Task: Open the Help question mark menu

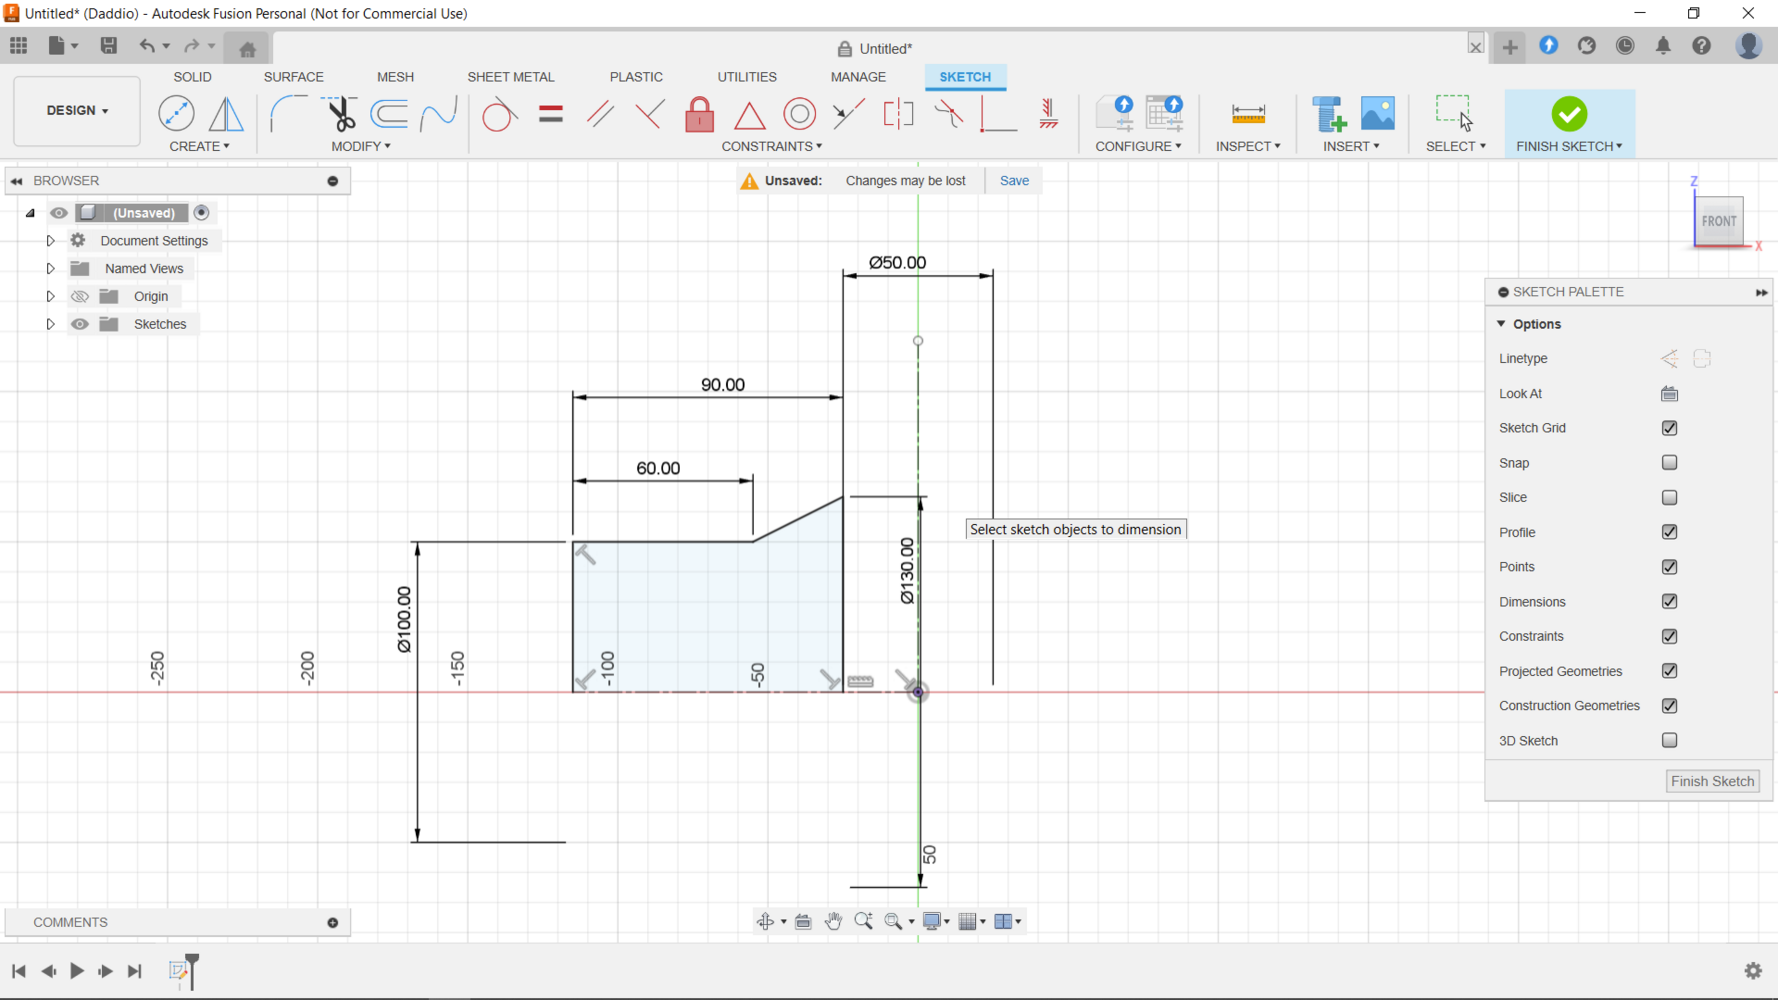Action: [1701, 46]
